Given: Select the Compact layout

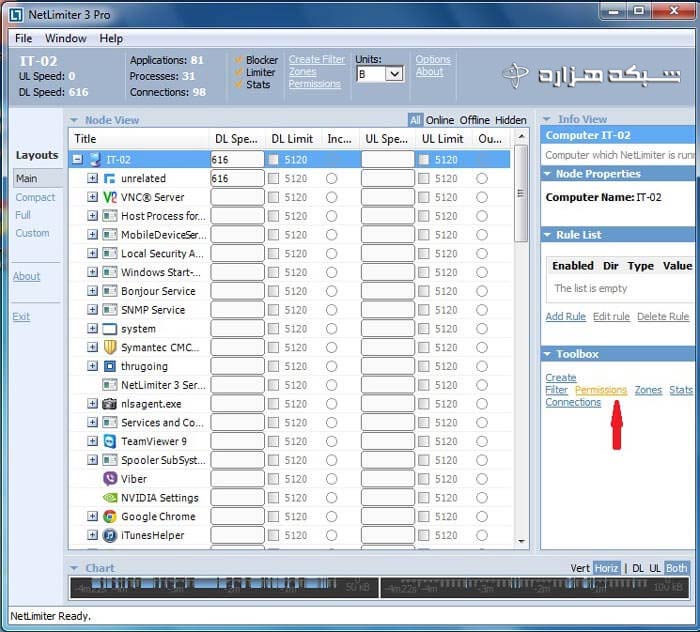Looking at the screenshot, I should coord(35,197).
